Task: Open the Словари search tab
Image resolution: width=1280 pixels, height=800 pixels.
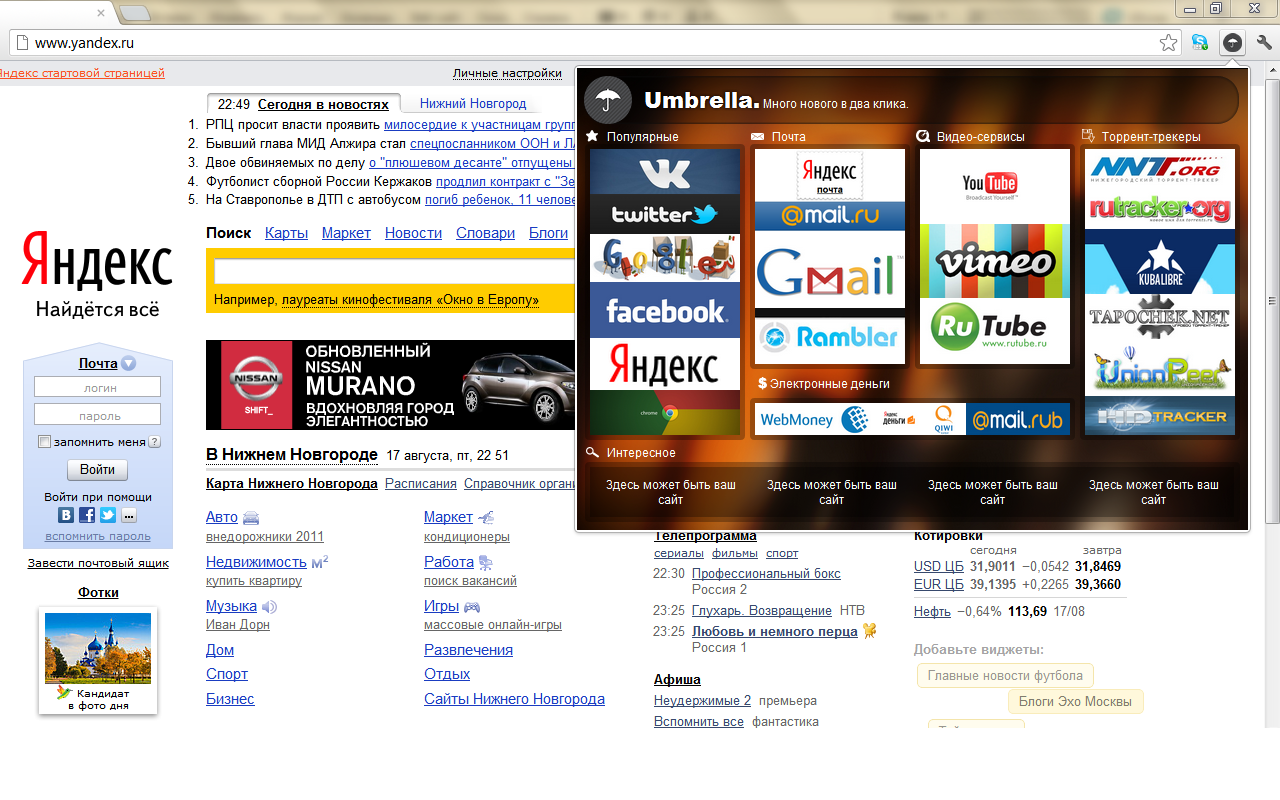Action: (485, 233)
